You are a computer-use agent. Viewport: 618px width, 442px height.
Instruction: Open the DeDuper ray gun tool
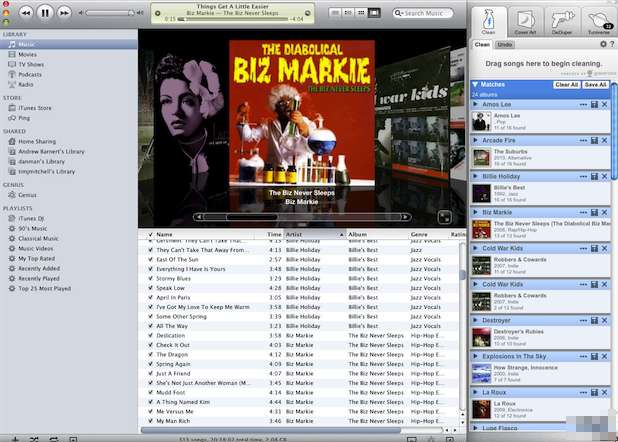(x=562, y=22)
